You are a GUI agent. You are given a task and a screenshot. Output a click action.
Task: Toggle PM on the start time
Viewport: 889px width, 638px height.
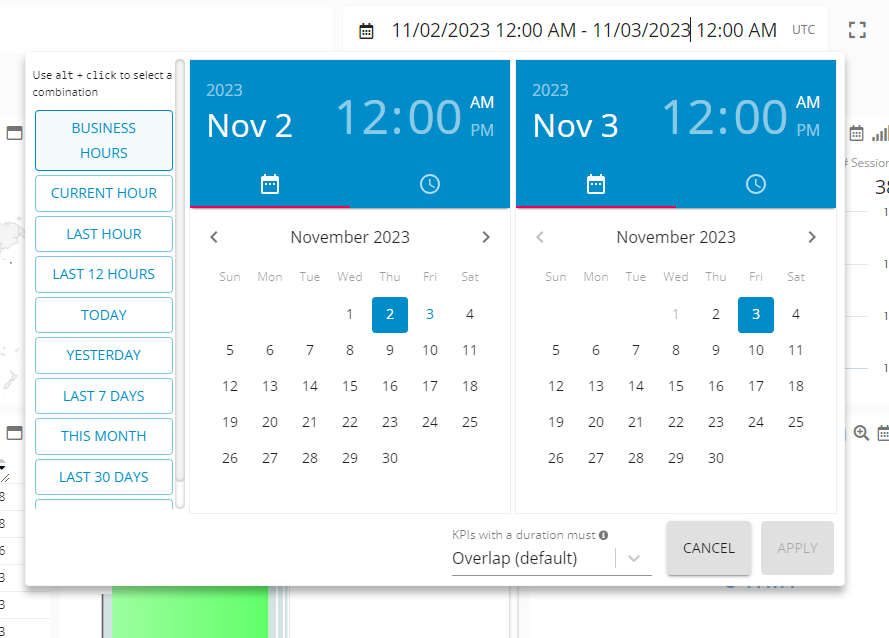pyautogui.click(x=482, y=130)
